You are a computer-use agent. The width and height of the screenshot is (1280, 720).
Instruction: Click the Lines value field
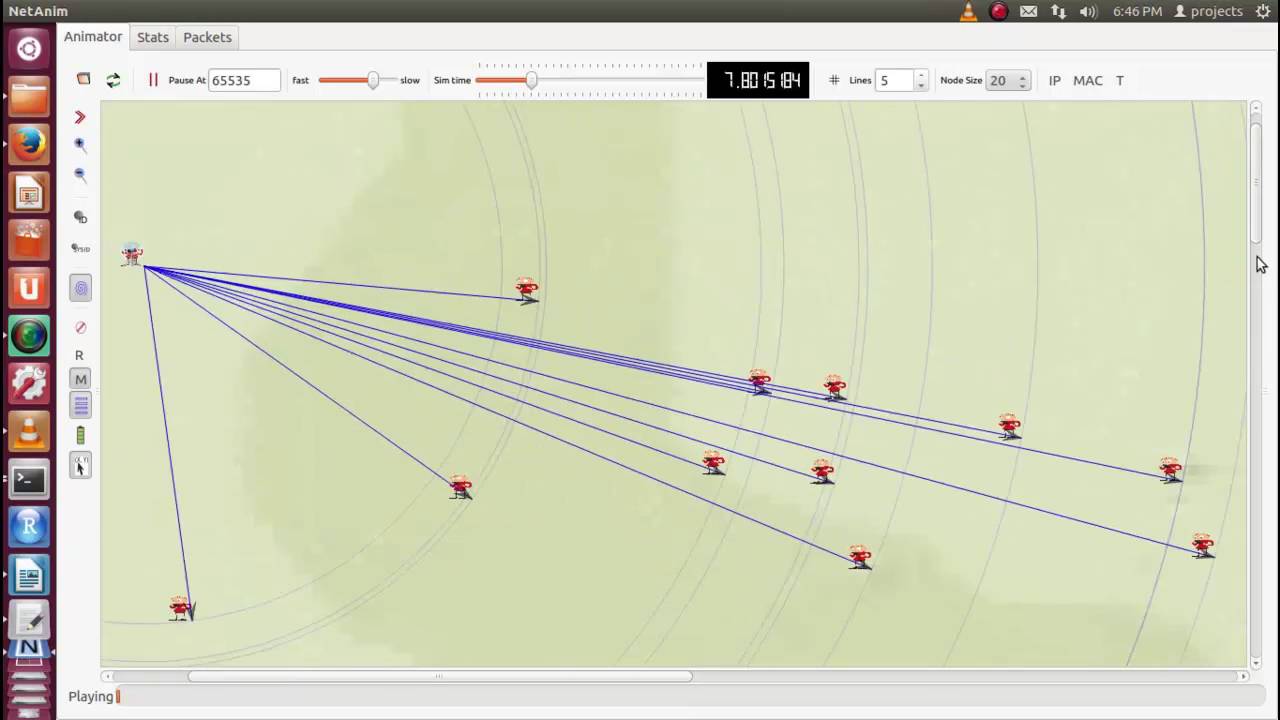(894, 80)
